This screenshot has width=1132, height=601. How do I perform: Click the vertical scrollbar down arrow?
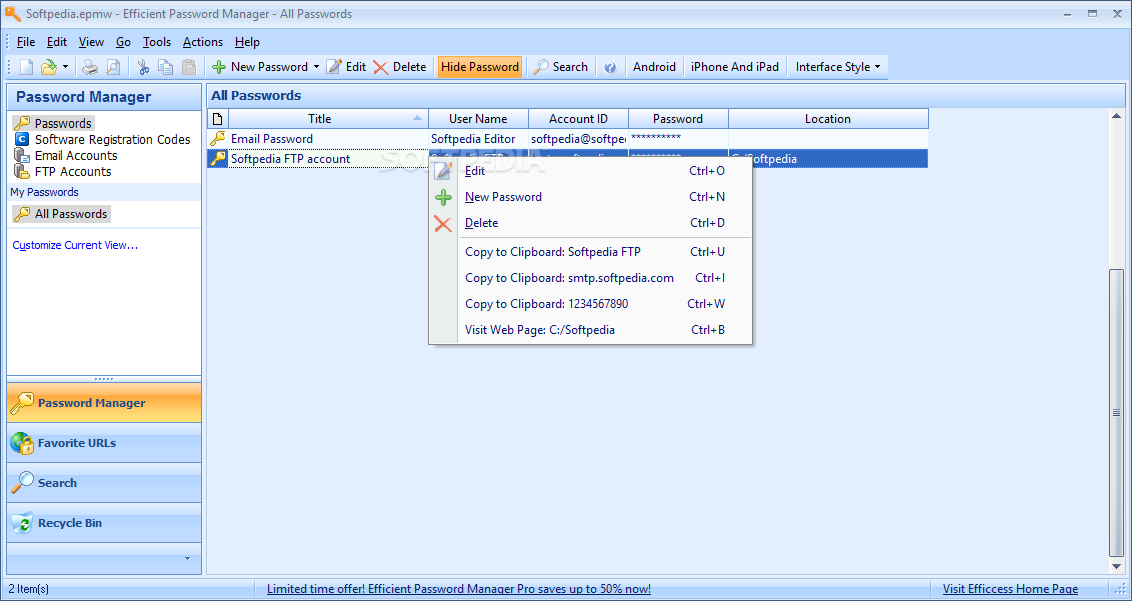tap(1116, 566)
